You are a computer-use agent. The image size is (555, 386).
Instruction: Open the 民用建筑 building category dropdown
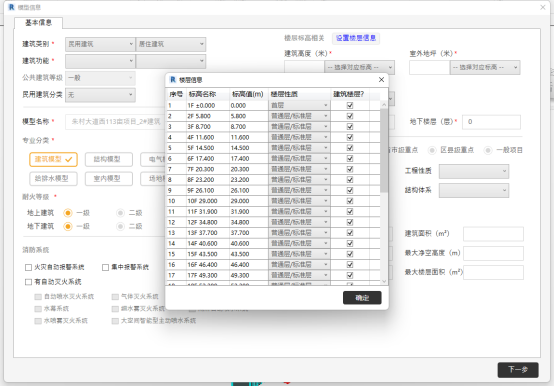coord(100,44)
